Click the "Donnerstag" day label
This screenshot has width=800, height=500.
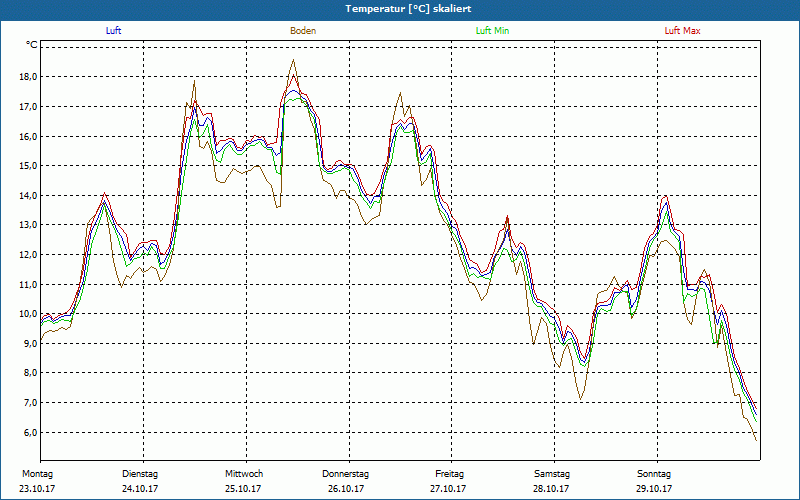coord(345,474)
